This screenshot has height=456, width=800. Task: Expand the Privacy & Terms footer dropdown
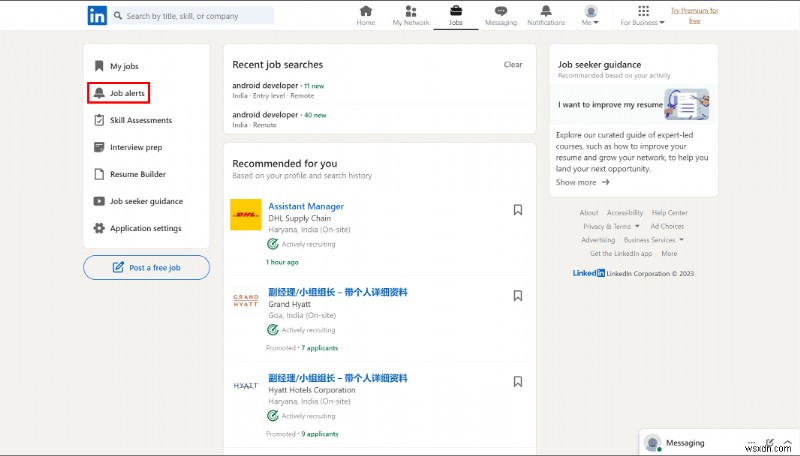click(x=611, y=226)
